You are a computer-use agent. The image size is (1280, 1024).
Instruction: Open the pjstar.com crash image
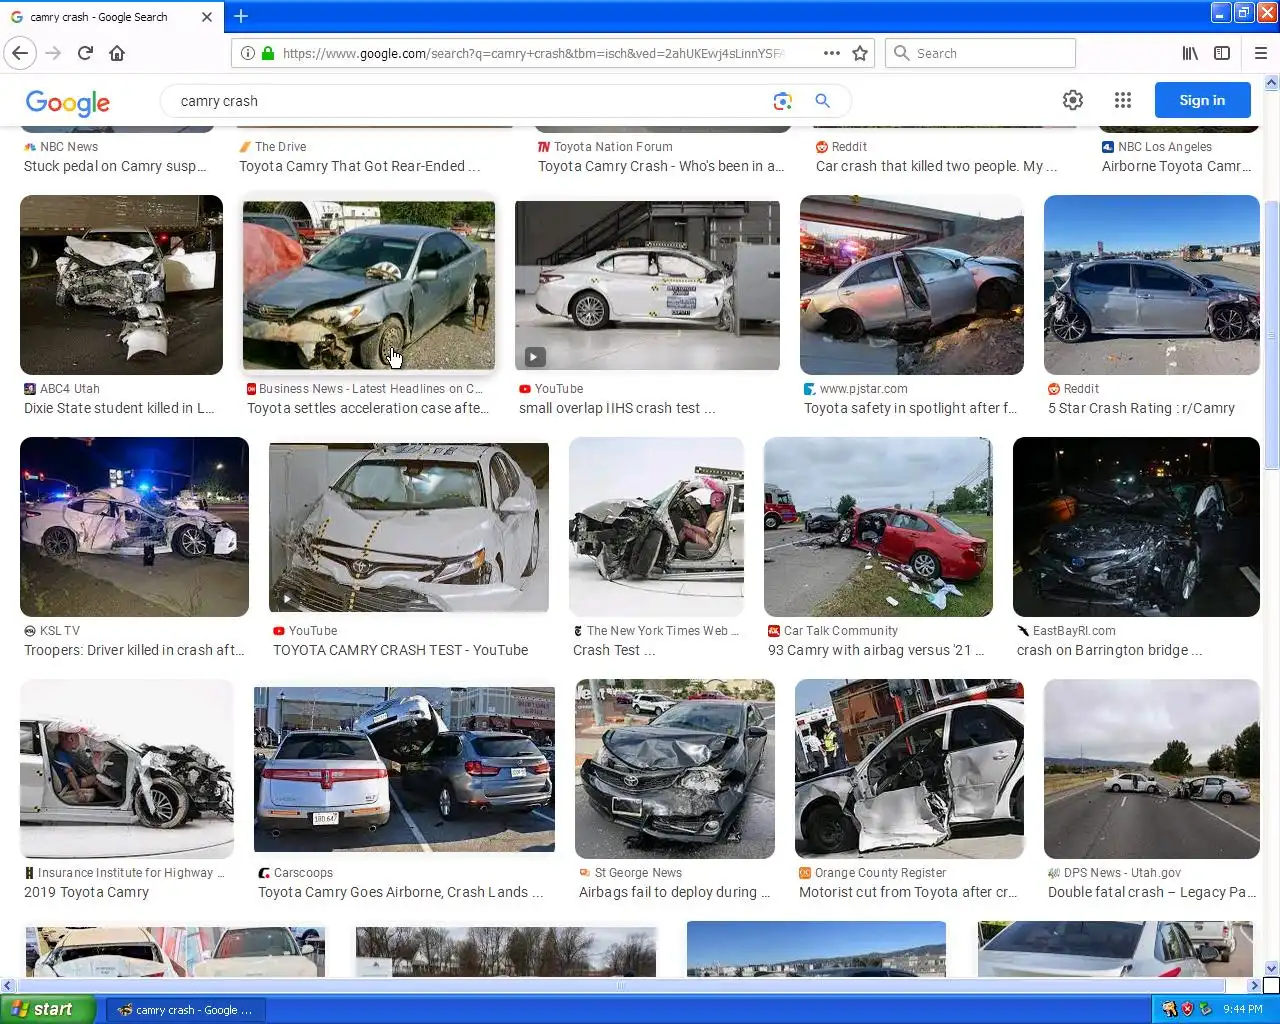click(912, 285)
